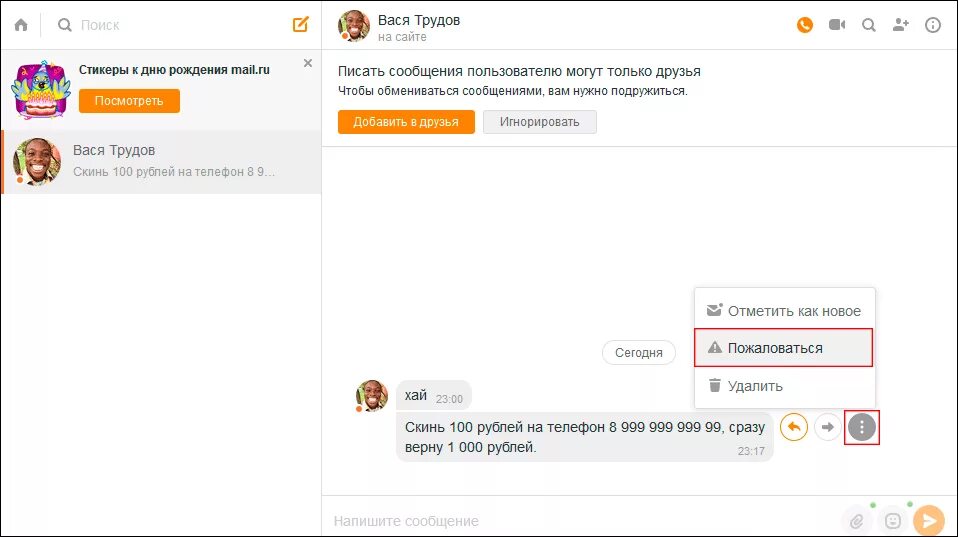Send message with orange arrow button

pyautogui.click(x=929, y=521)
